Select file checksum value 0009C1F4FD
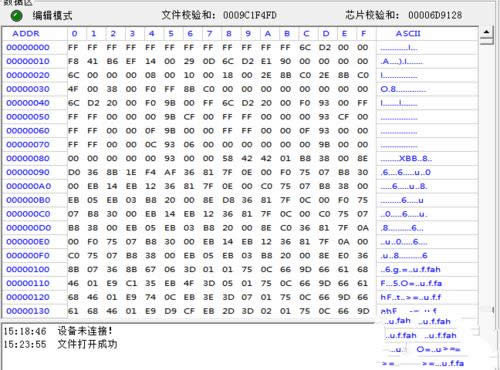The height and width of the screenshot is (370, 500). tap(250, 15)
